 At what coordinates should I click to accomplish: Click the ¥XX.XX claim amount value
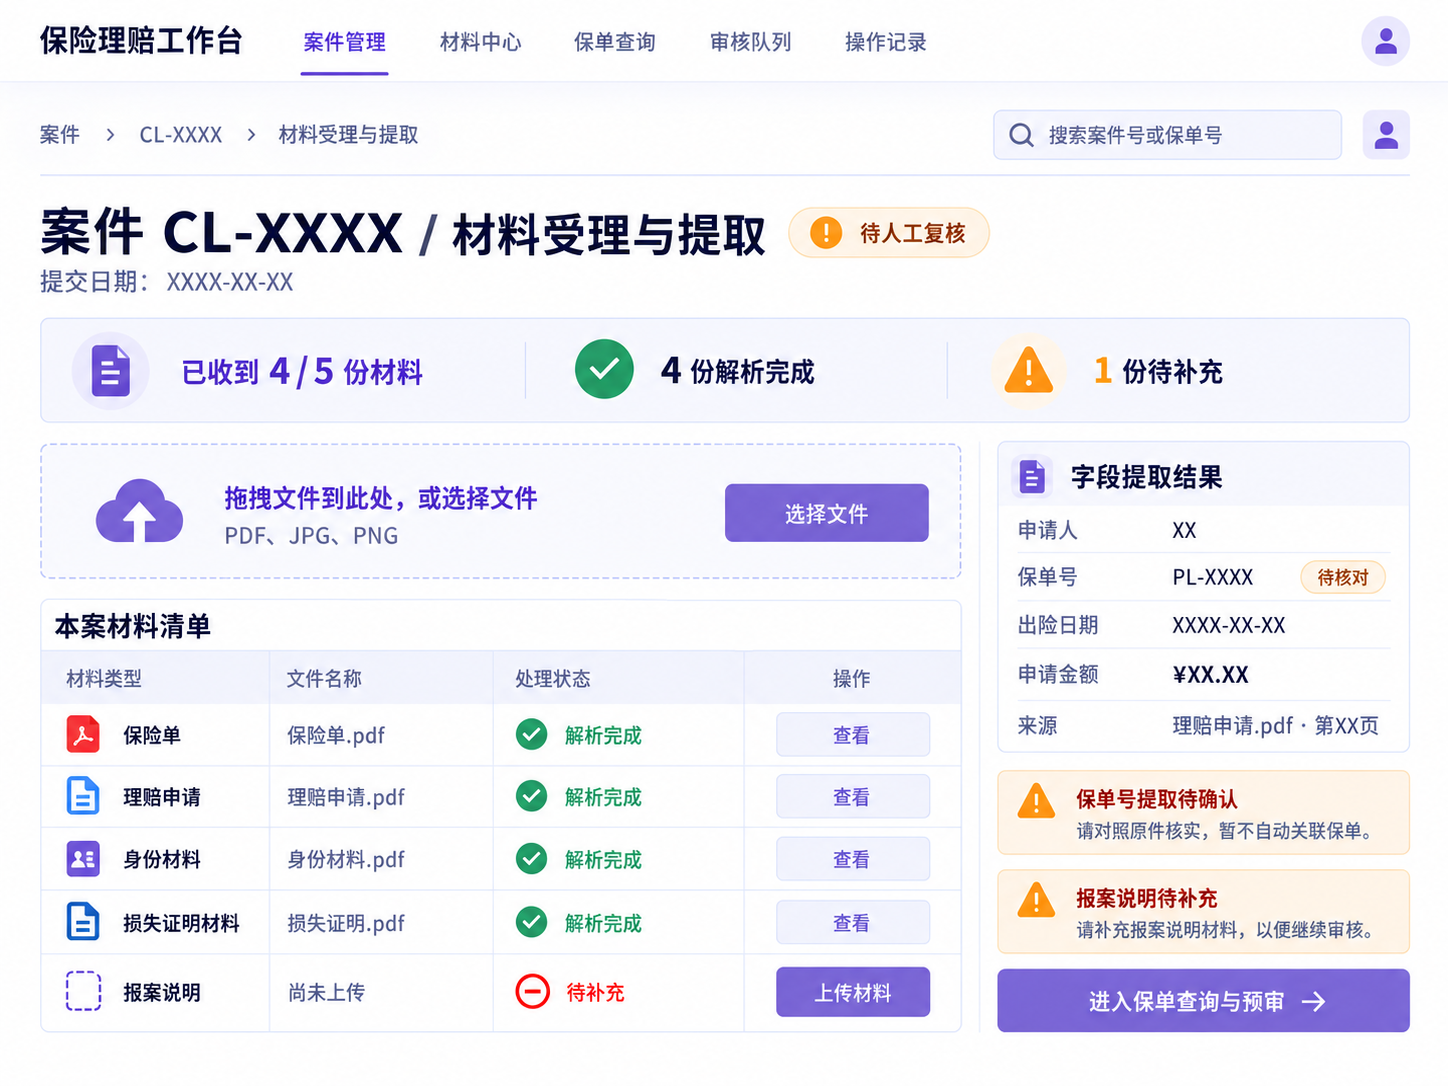tap(1210, 675)
